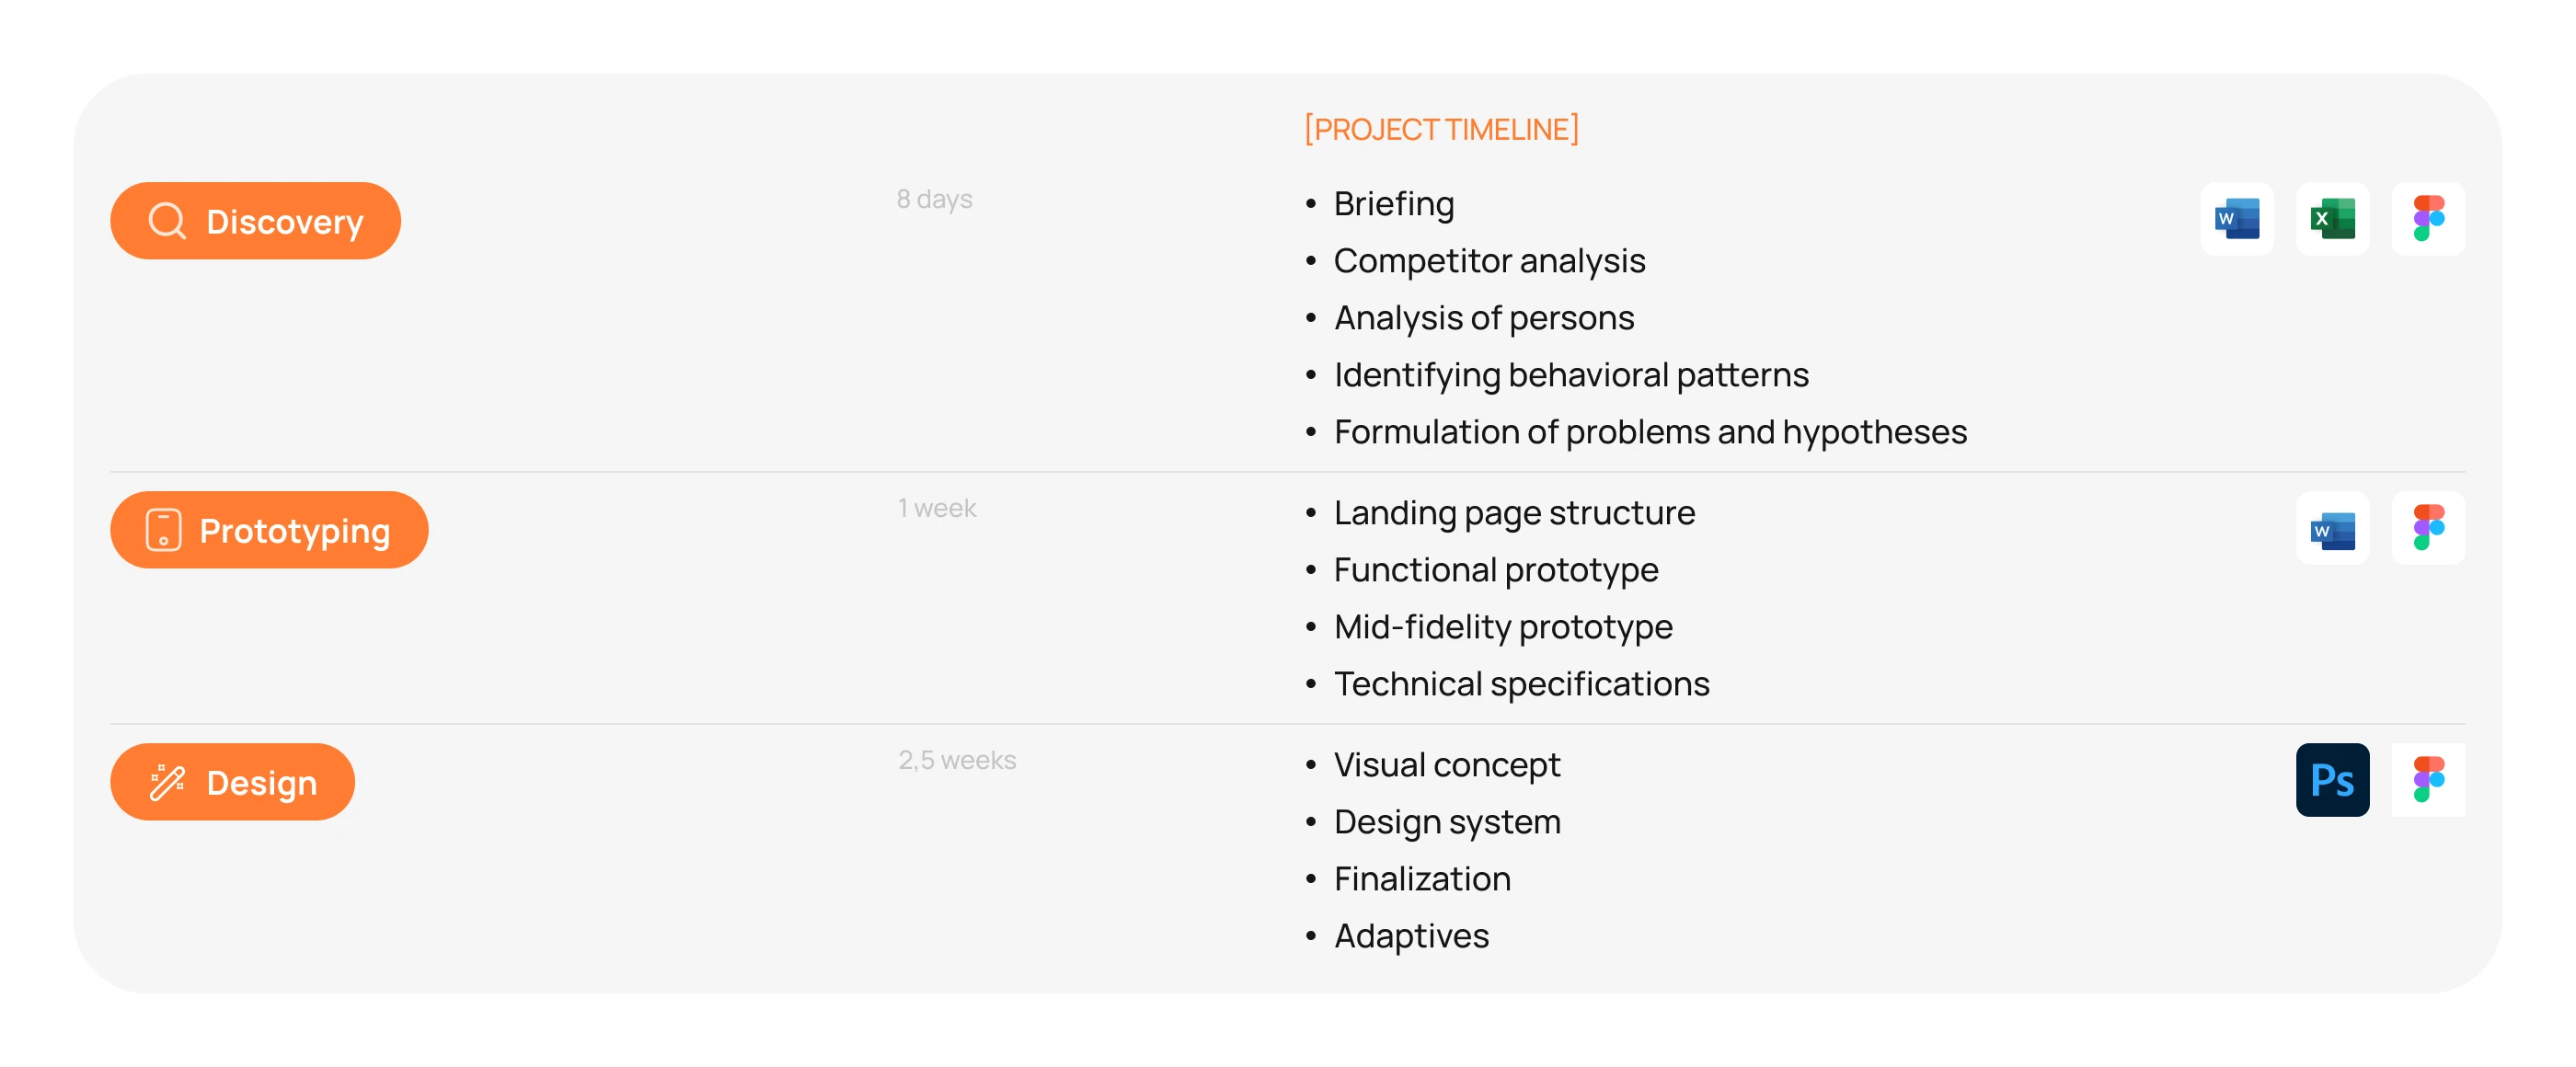Click the magic wand icon in Design badge
This screenshot has height=1067, width=2576.
tap(167, 782)
